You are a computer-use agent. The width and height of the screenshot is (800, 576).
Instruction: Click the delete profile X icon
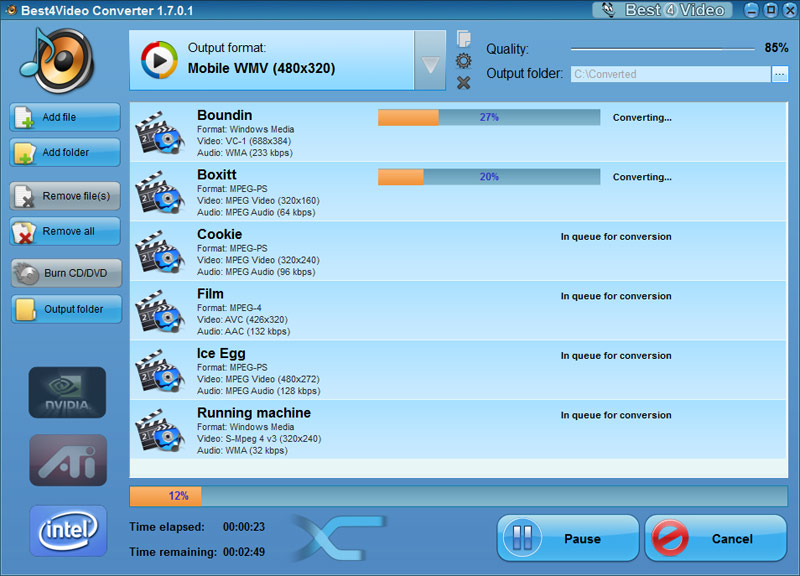coord(463,83)
